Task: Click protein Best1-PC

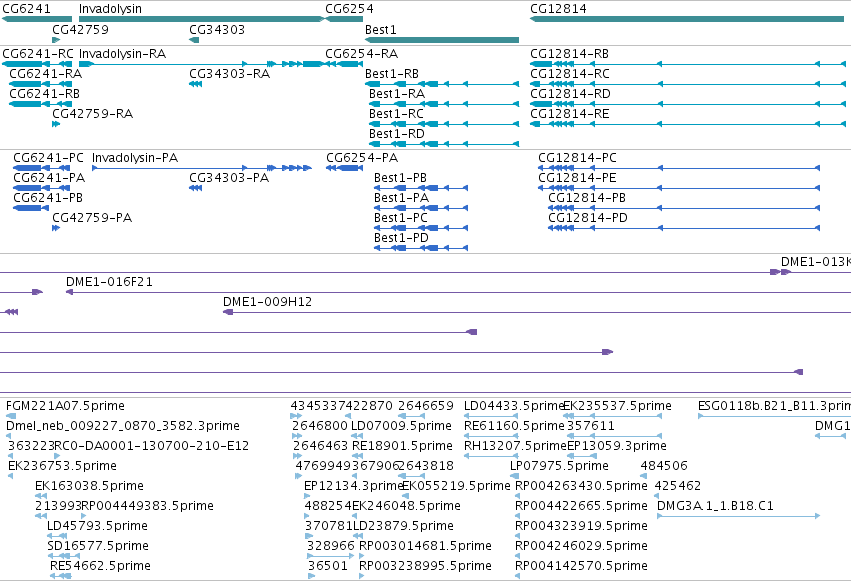Action: pos(401,218)
